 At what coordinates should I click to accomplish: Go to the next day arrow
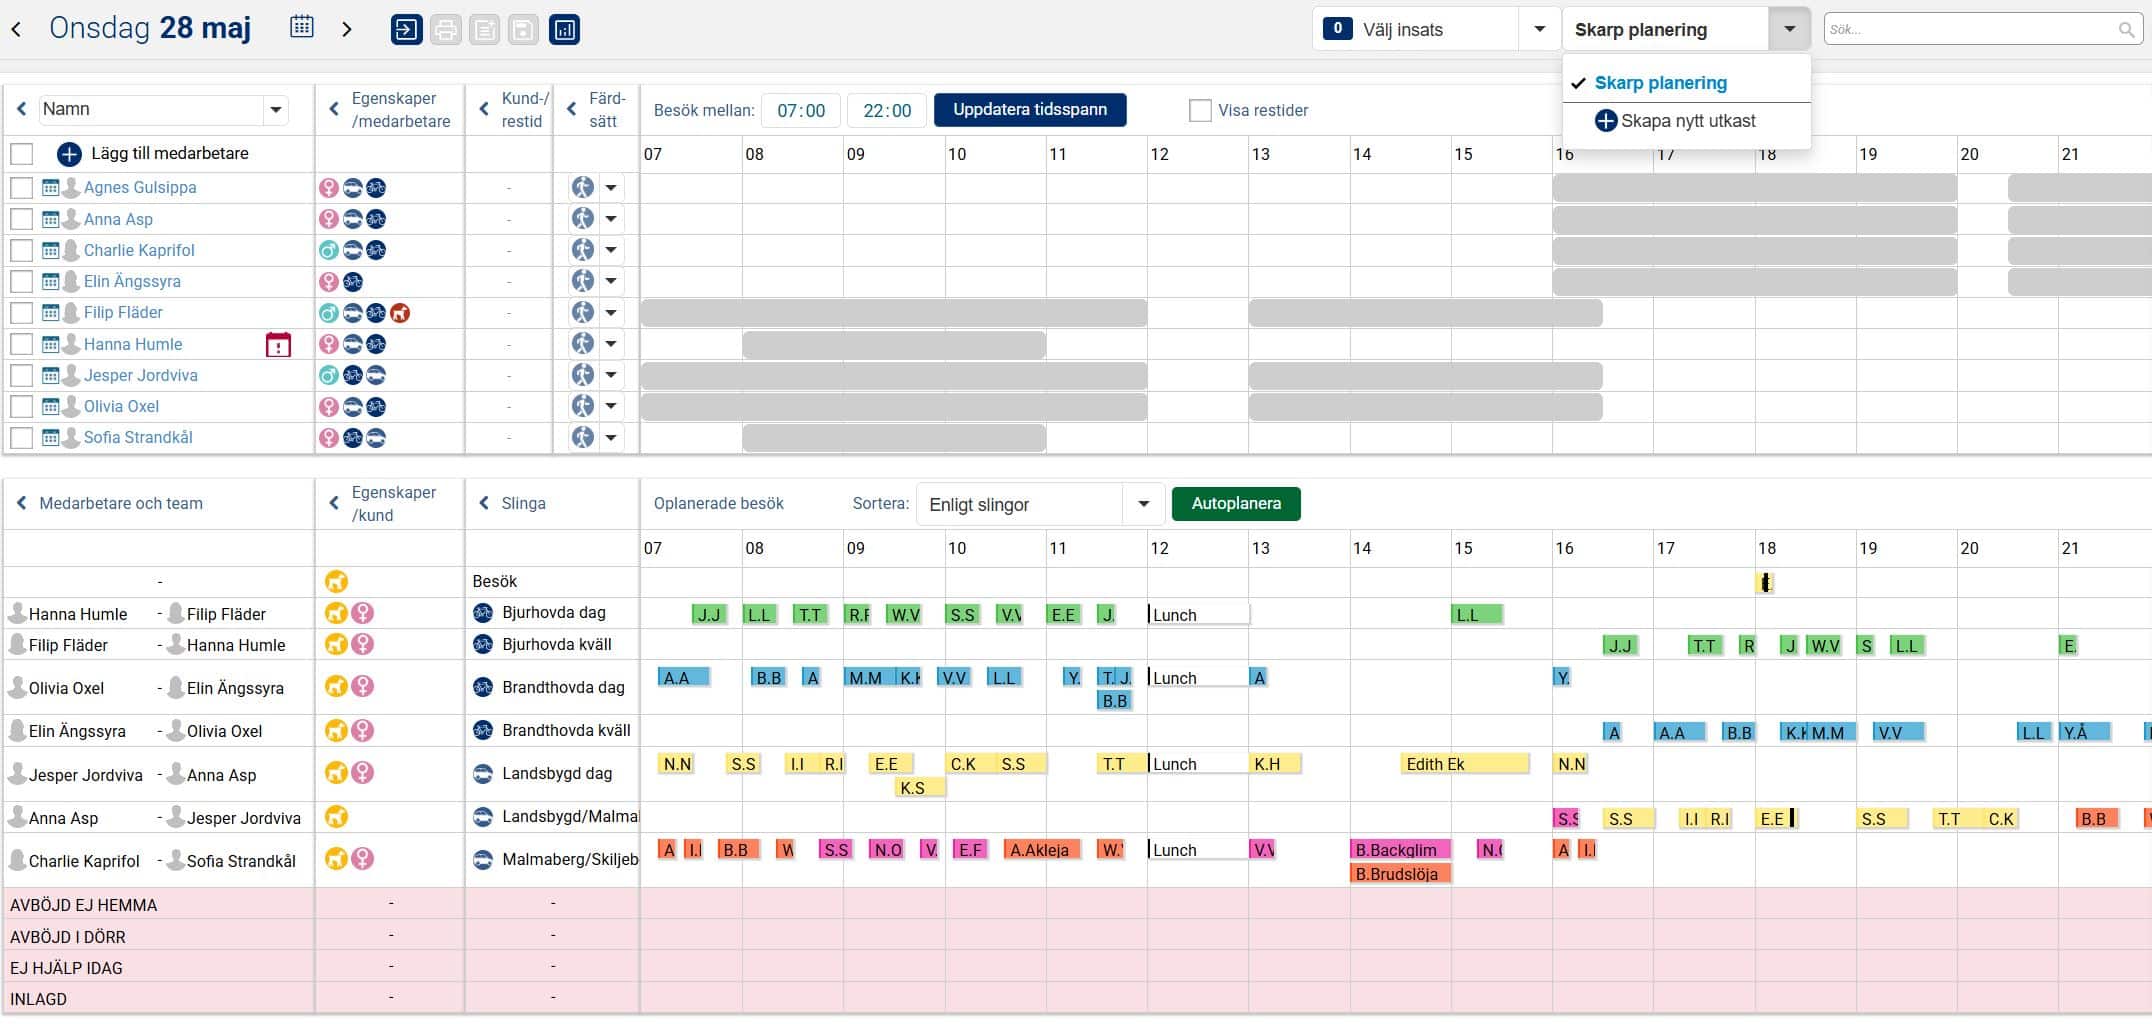[347, 30]
